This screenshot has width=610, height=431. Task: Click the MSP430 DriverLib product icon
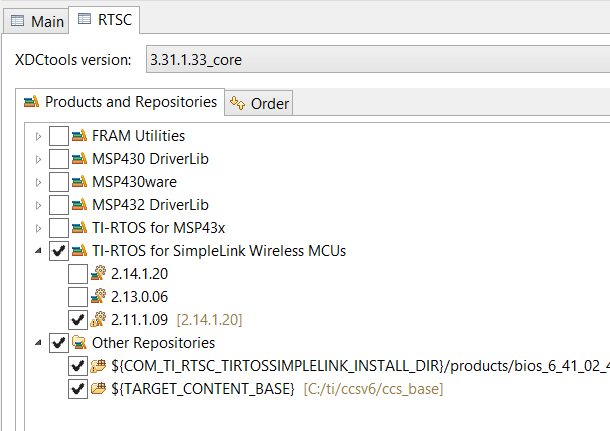pos(80,159)
